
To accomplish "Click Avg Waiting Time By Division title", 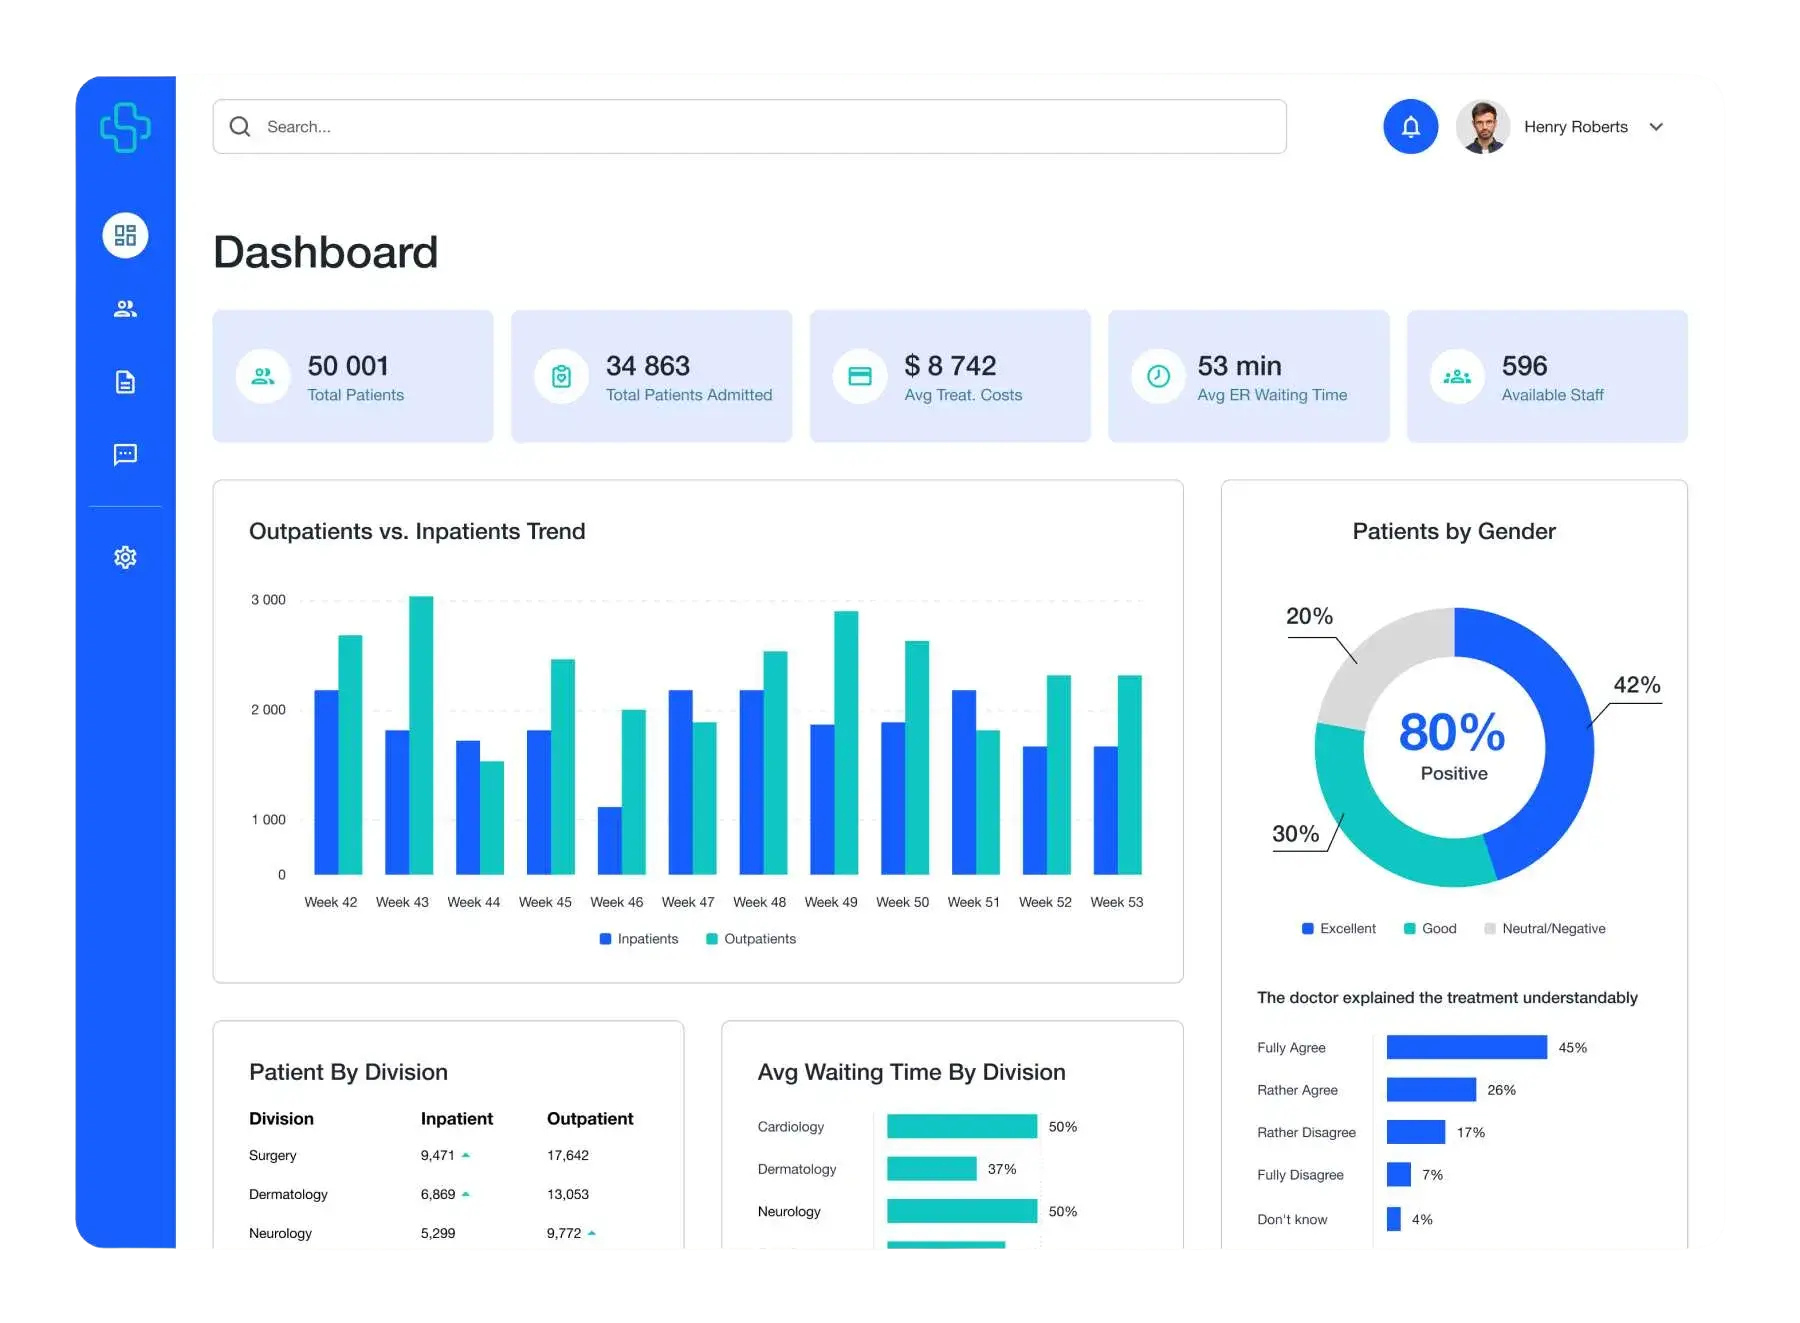I will click(x=911, y=1072).
